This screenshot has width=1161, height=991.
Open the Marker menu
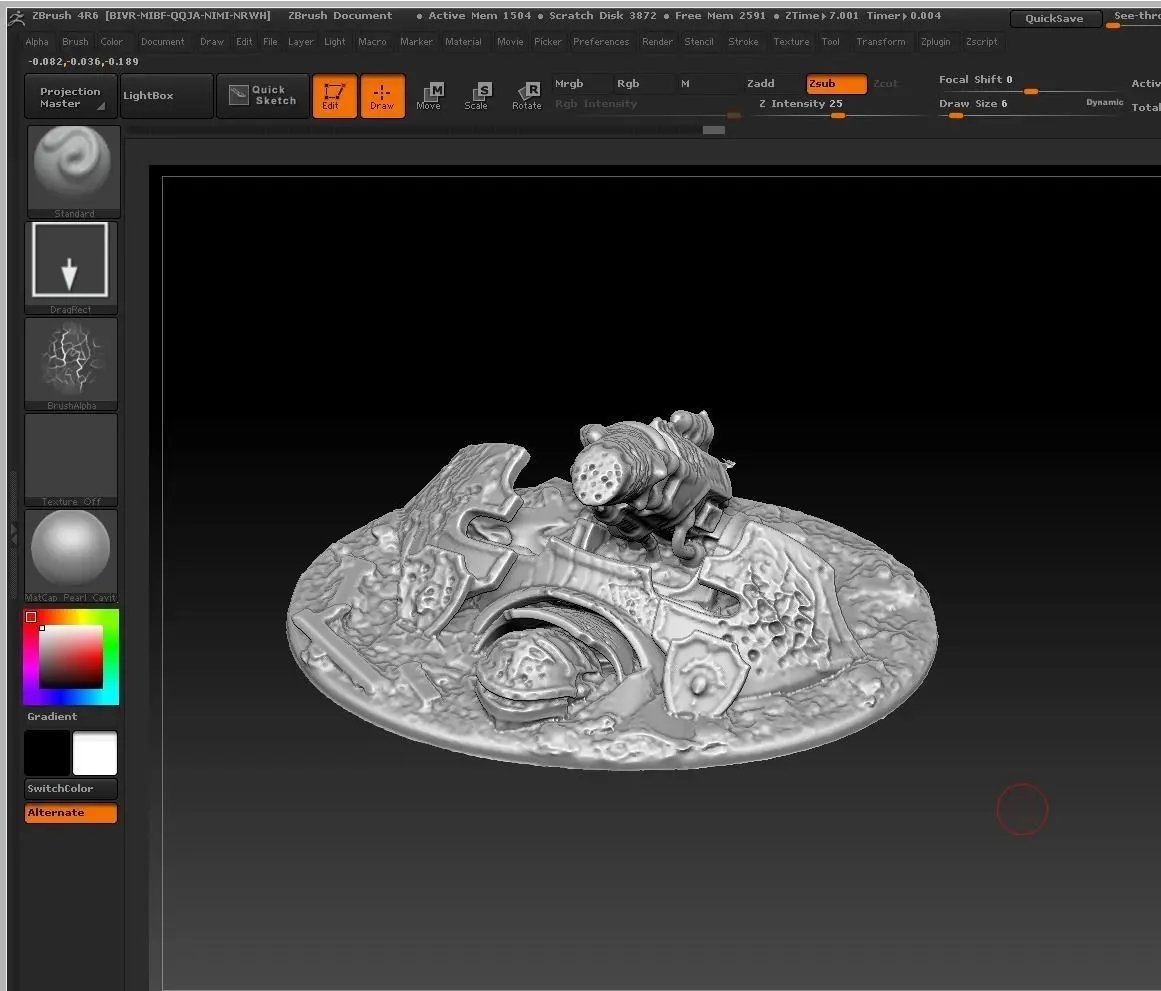tap(416, 42)
